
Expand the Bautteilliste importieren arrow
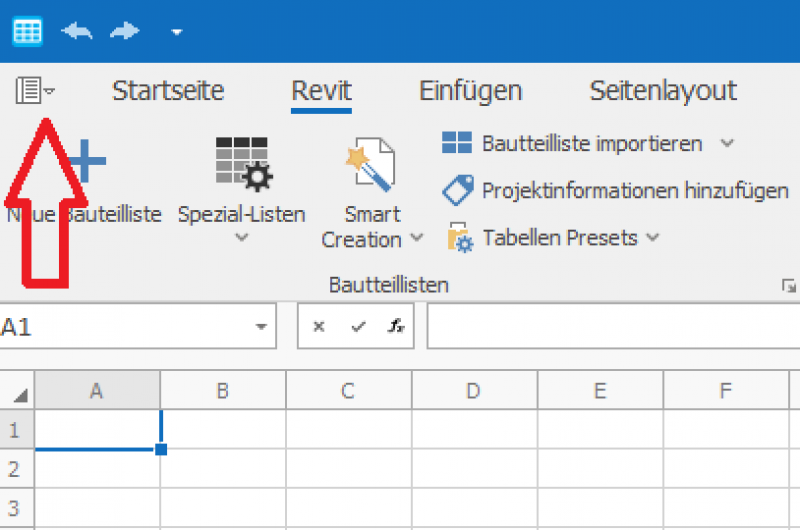coord(727,143)
